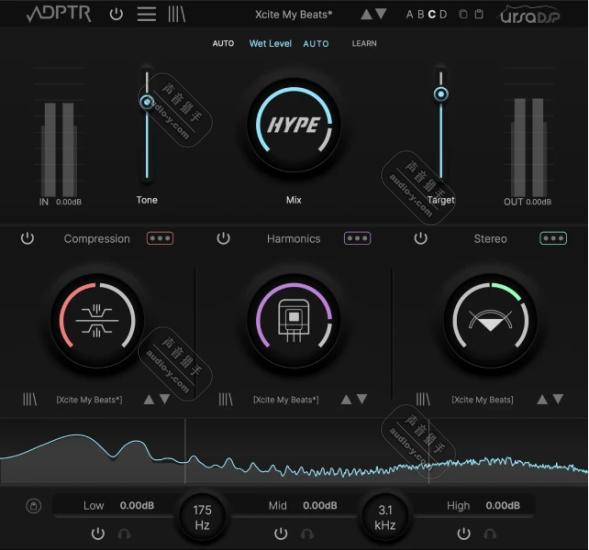
Task: Click the High band 0.00dB gain value
Action: click(503, 506)
